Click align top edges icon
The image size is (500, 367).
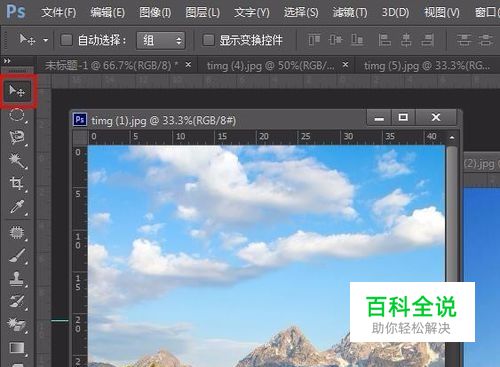[x=314, y=40]
